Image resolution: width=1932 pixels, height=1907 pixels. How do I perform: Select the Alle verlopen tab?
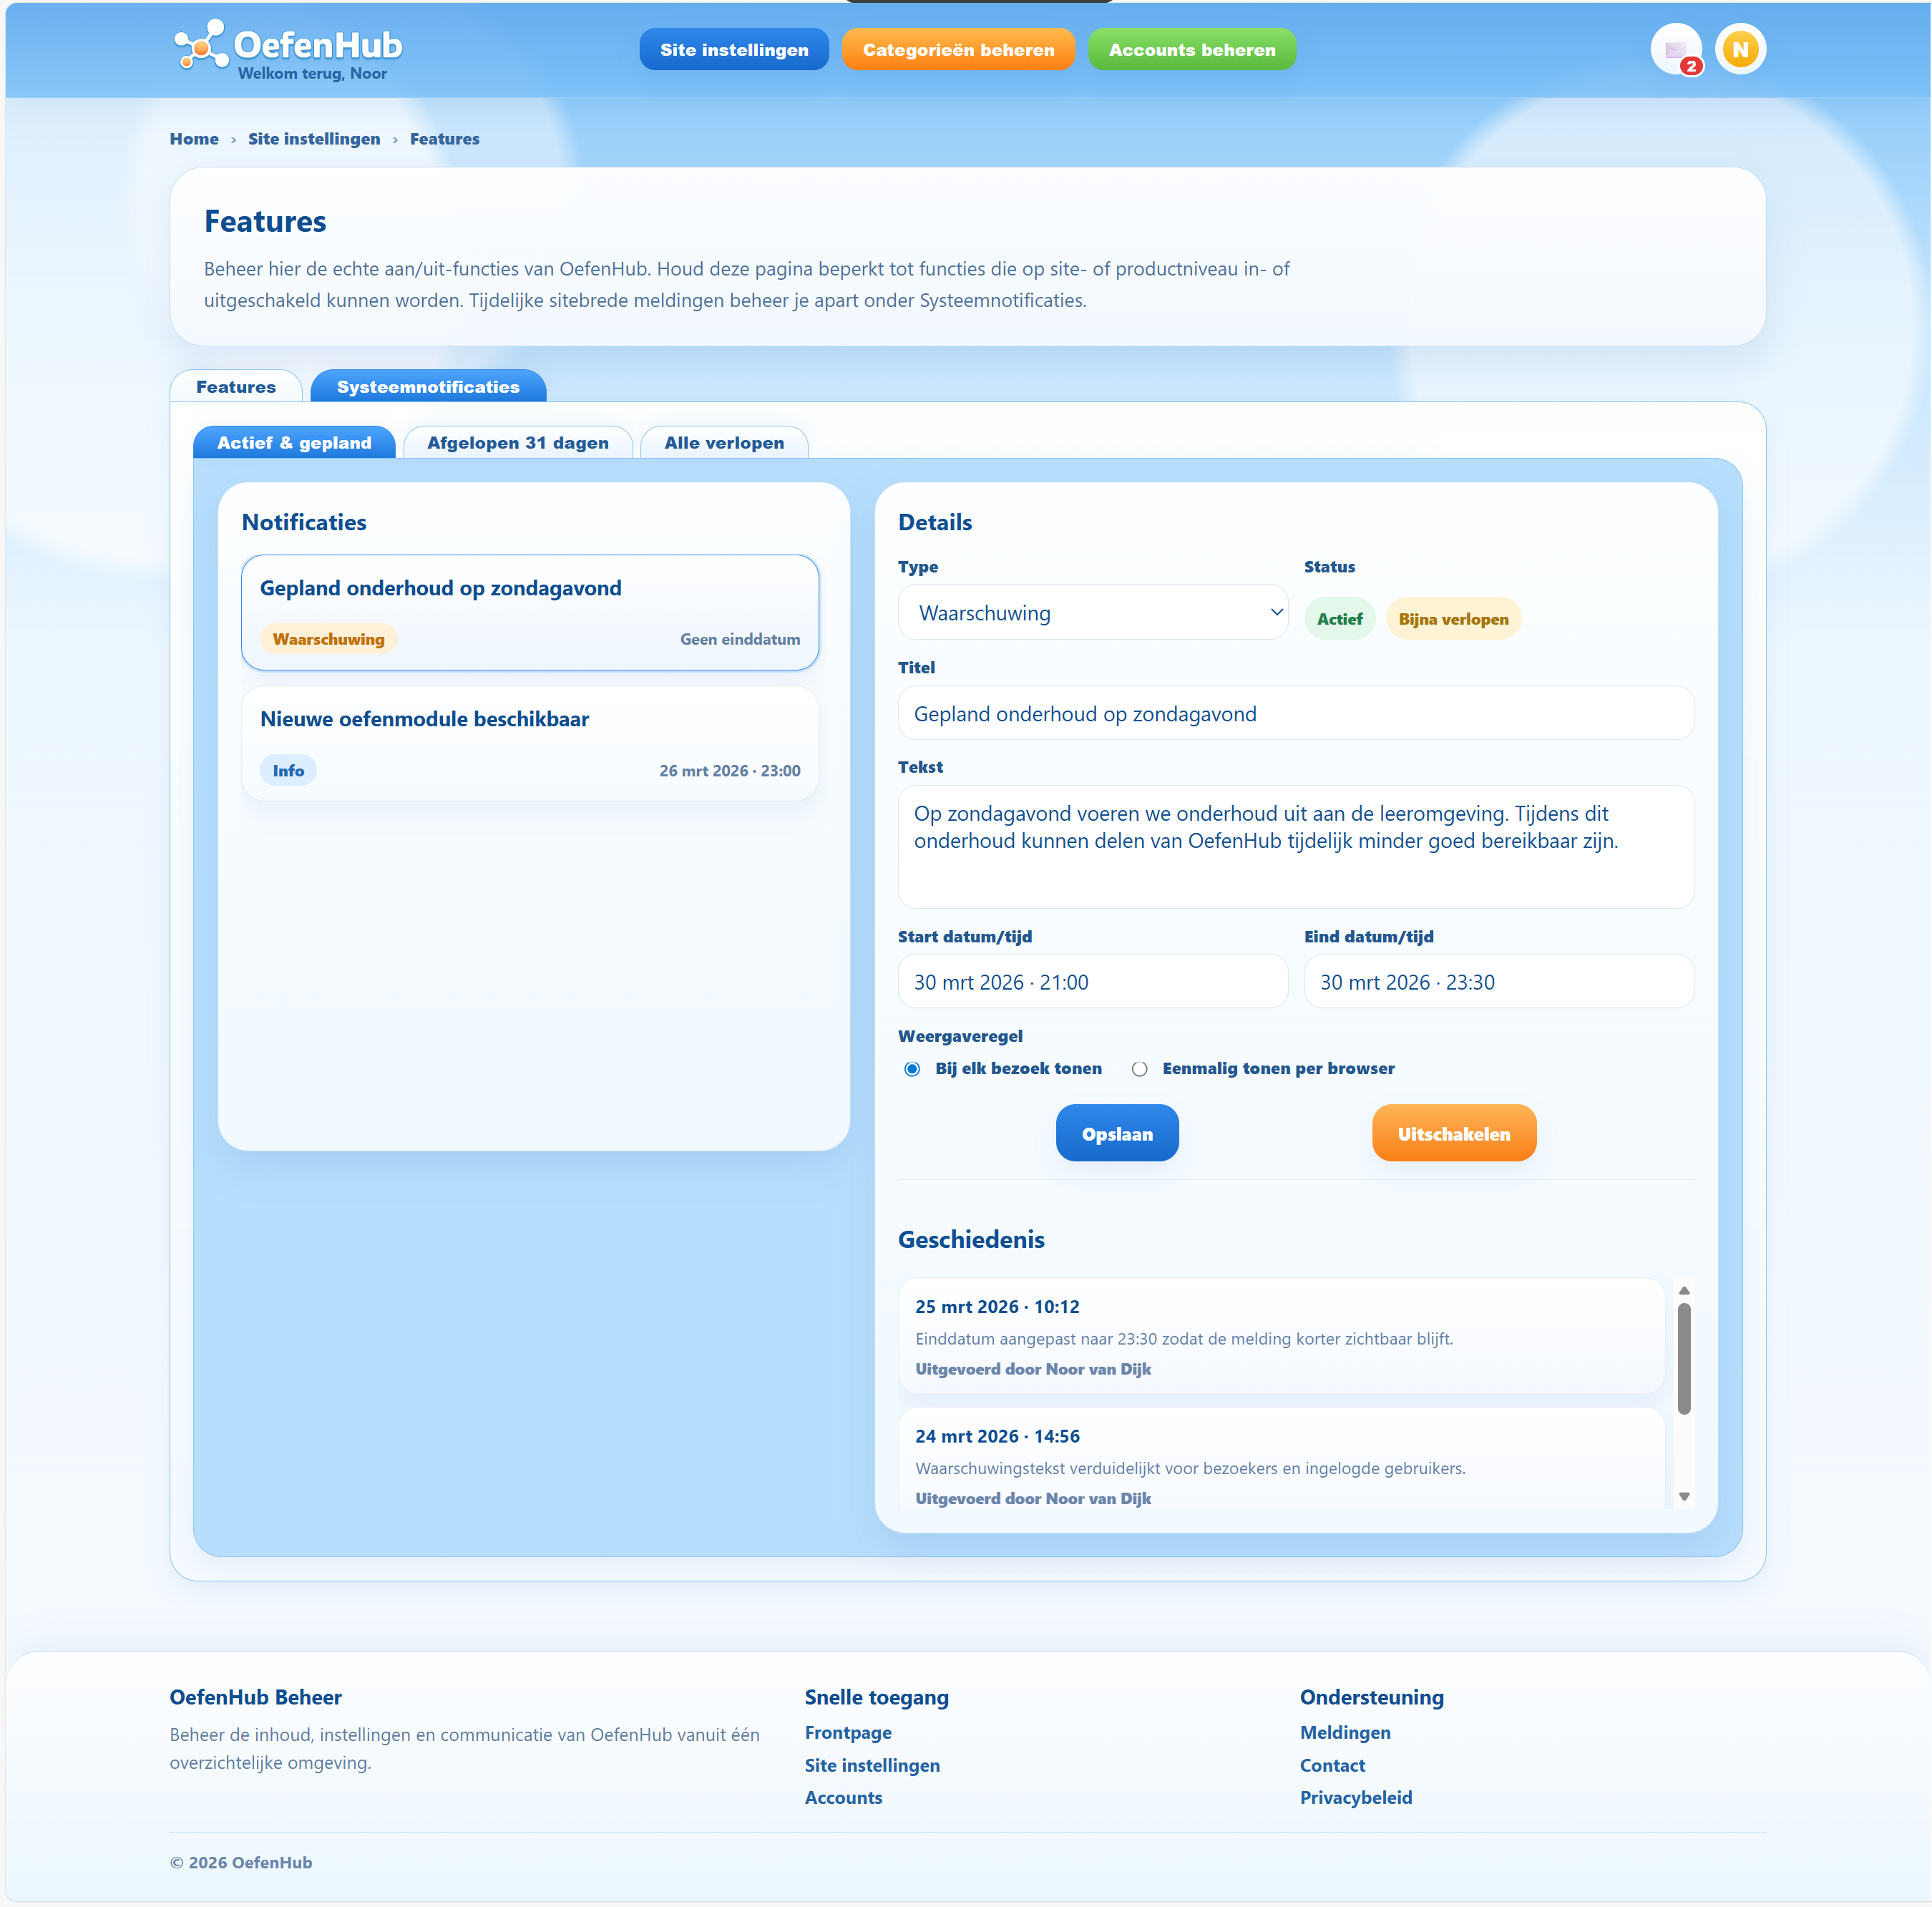click(724, 442)
